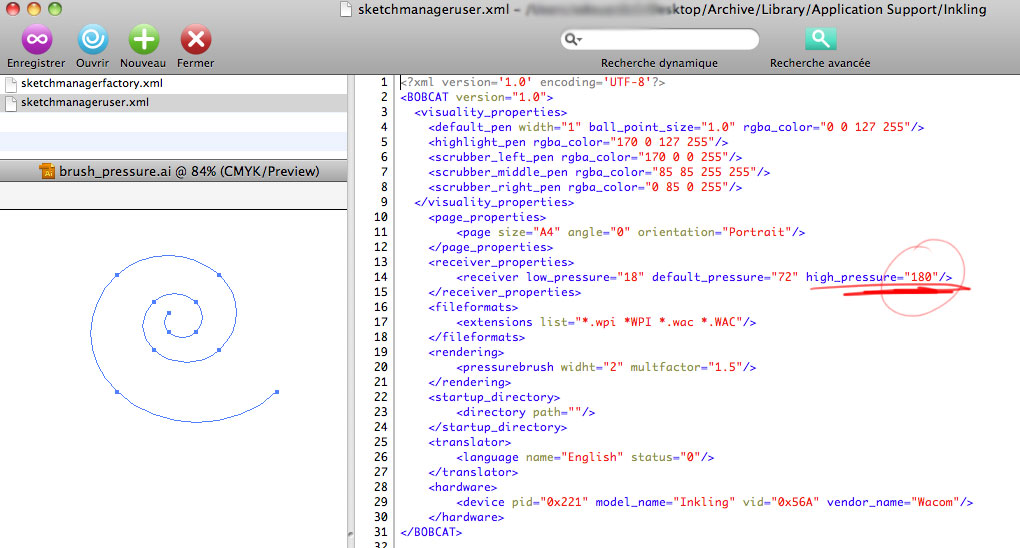Click the Ouvrir open-file icon
Screen dimensions: 1020x548
92,40
